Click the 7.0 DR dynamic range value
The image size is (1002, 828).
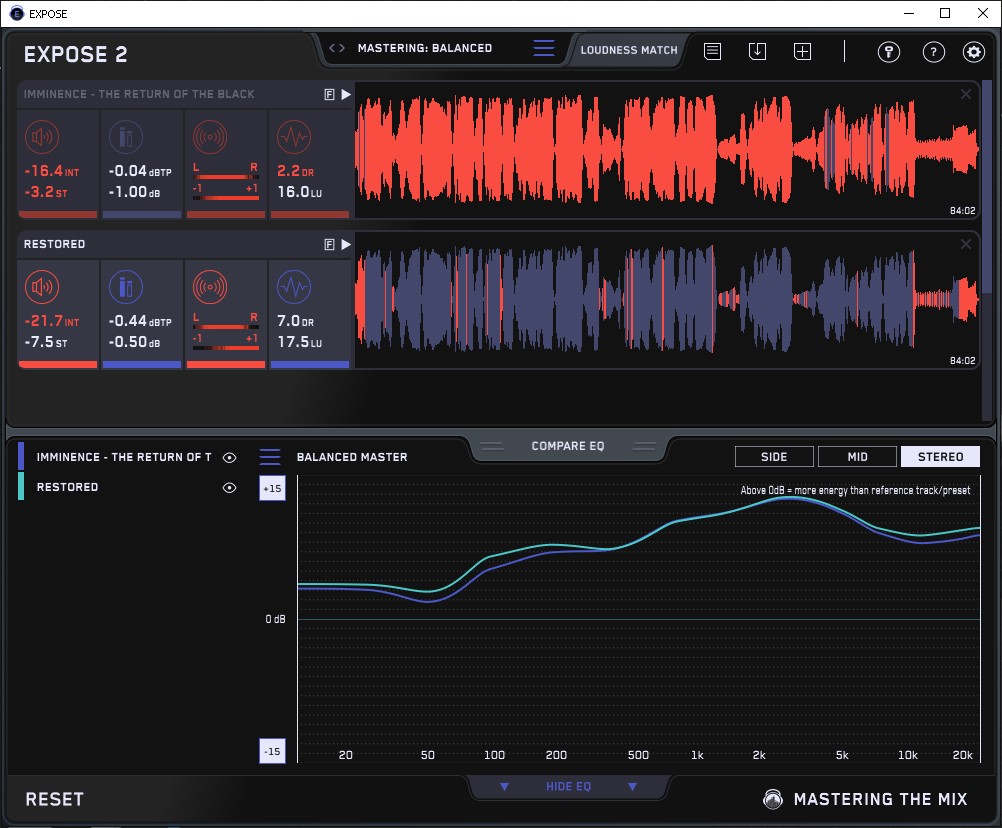click(295, 321)
